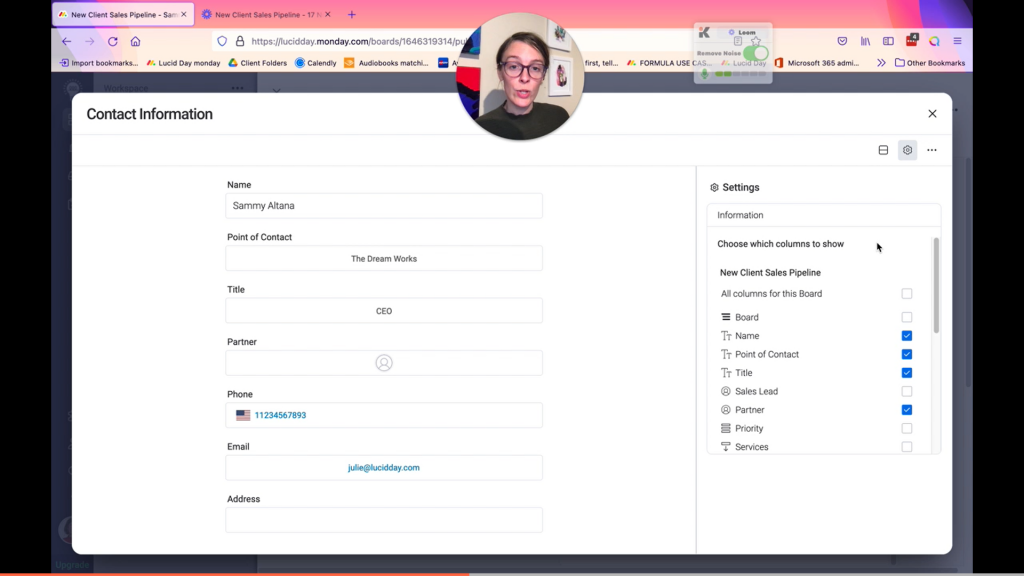Click the julie@lucidday.com email link
This screenshot has height=576, width=1024.
pyautogui.click(x=384, y=468)
